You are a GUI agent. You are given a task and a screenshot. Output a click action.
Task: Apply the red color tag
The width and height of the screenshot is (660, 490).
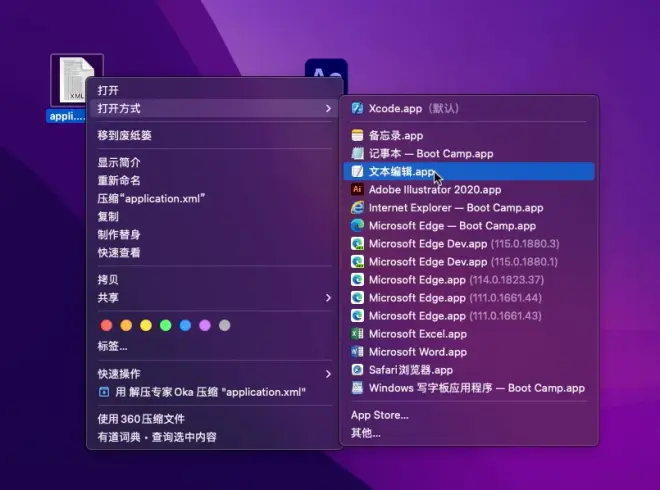click(x=106, y=325)
